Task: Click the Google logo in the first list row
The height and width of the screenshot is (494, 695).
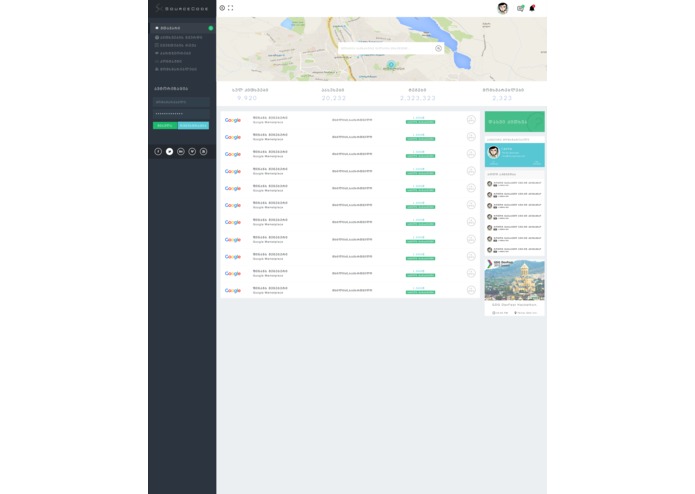Action: [x=233, y=120]
